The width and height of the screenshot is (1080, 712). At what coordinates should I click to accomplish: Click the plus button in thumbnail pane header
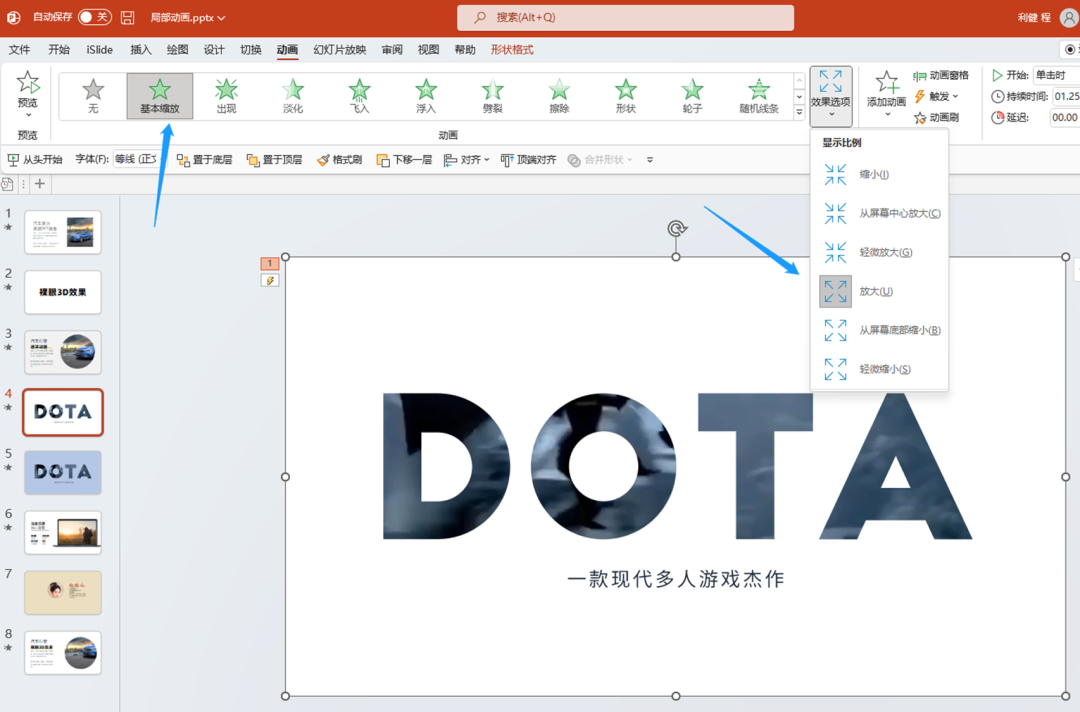coord(40,184)
